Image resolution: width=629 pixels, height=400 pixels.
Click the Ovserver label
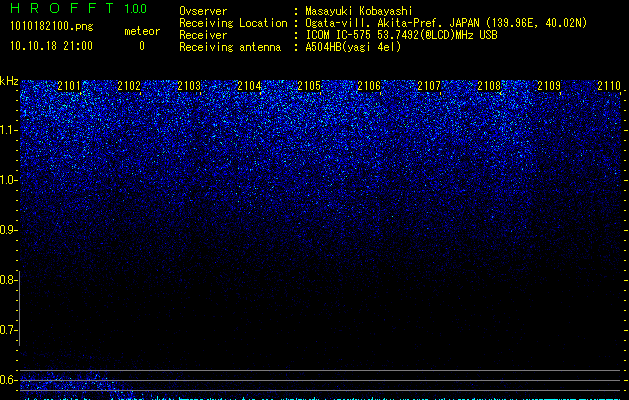click(x=203, y=11)
